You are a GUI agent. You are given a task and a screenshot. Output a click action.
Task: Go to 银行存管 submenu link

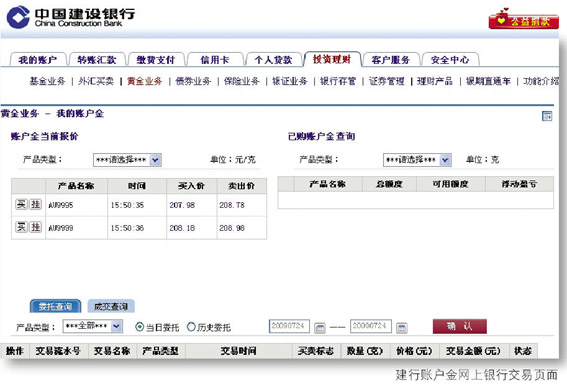tap(338, 81)
